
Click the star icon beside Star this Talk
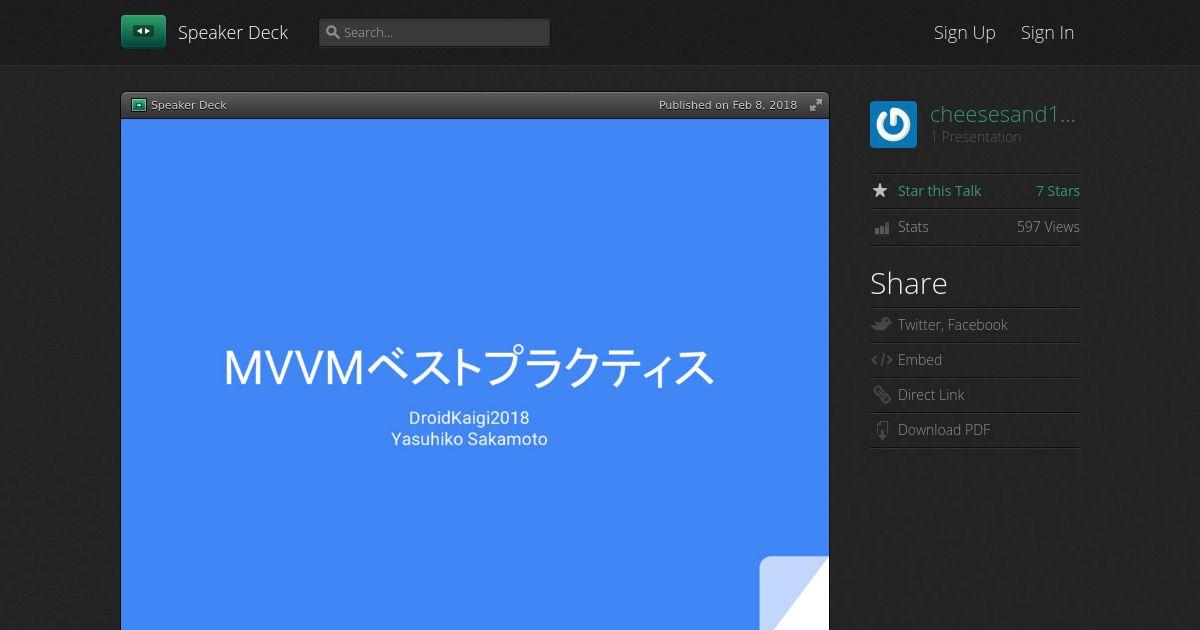tap(880, 191)
